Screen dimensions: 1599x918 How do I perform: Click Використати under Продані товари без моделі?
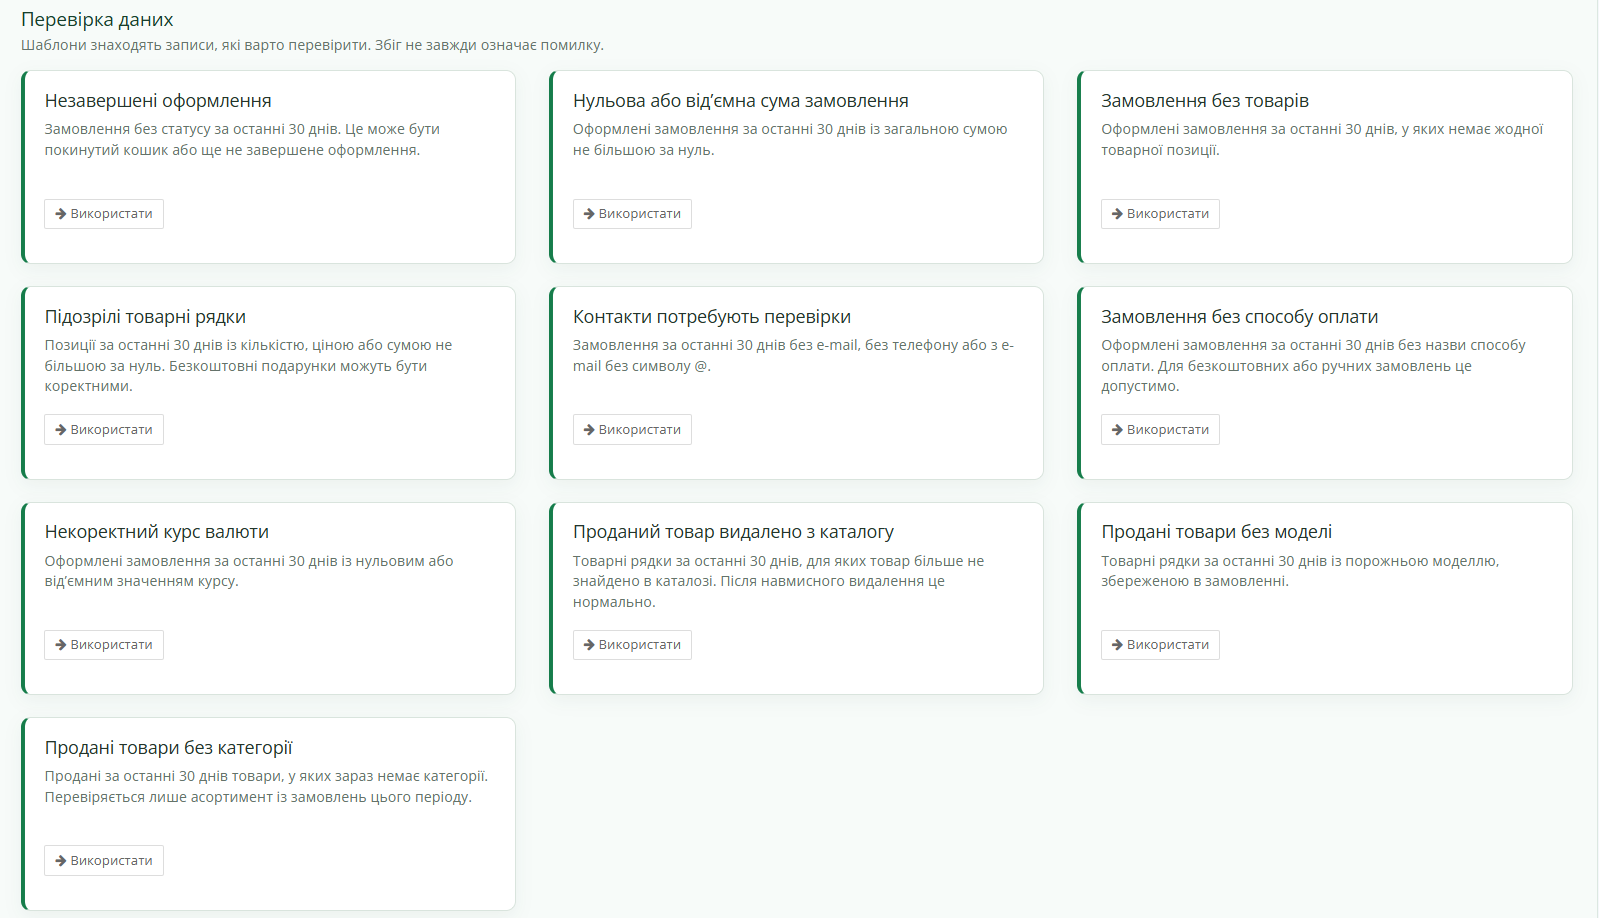click(1160, 645)
